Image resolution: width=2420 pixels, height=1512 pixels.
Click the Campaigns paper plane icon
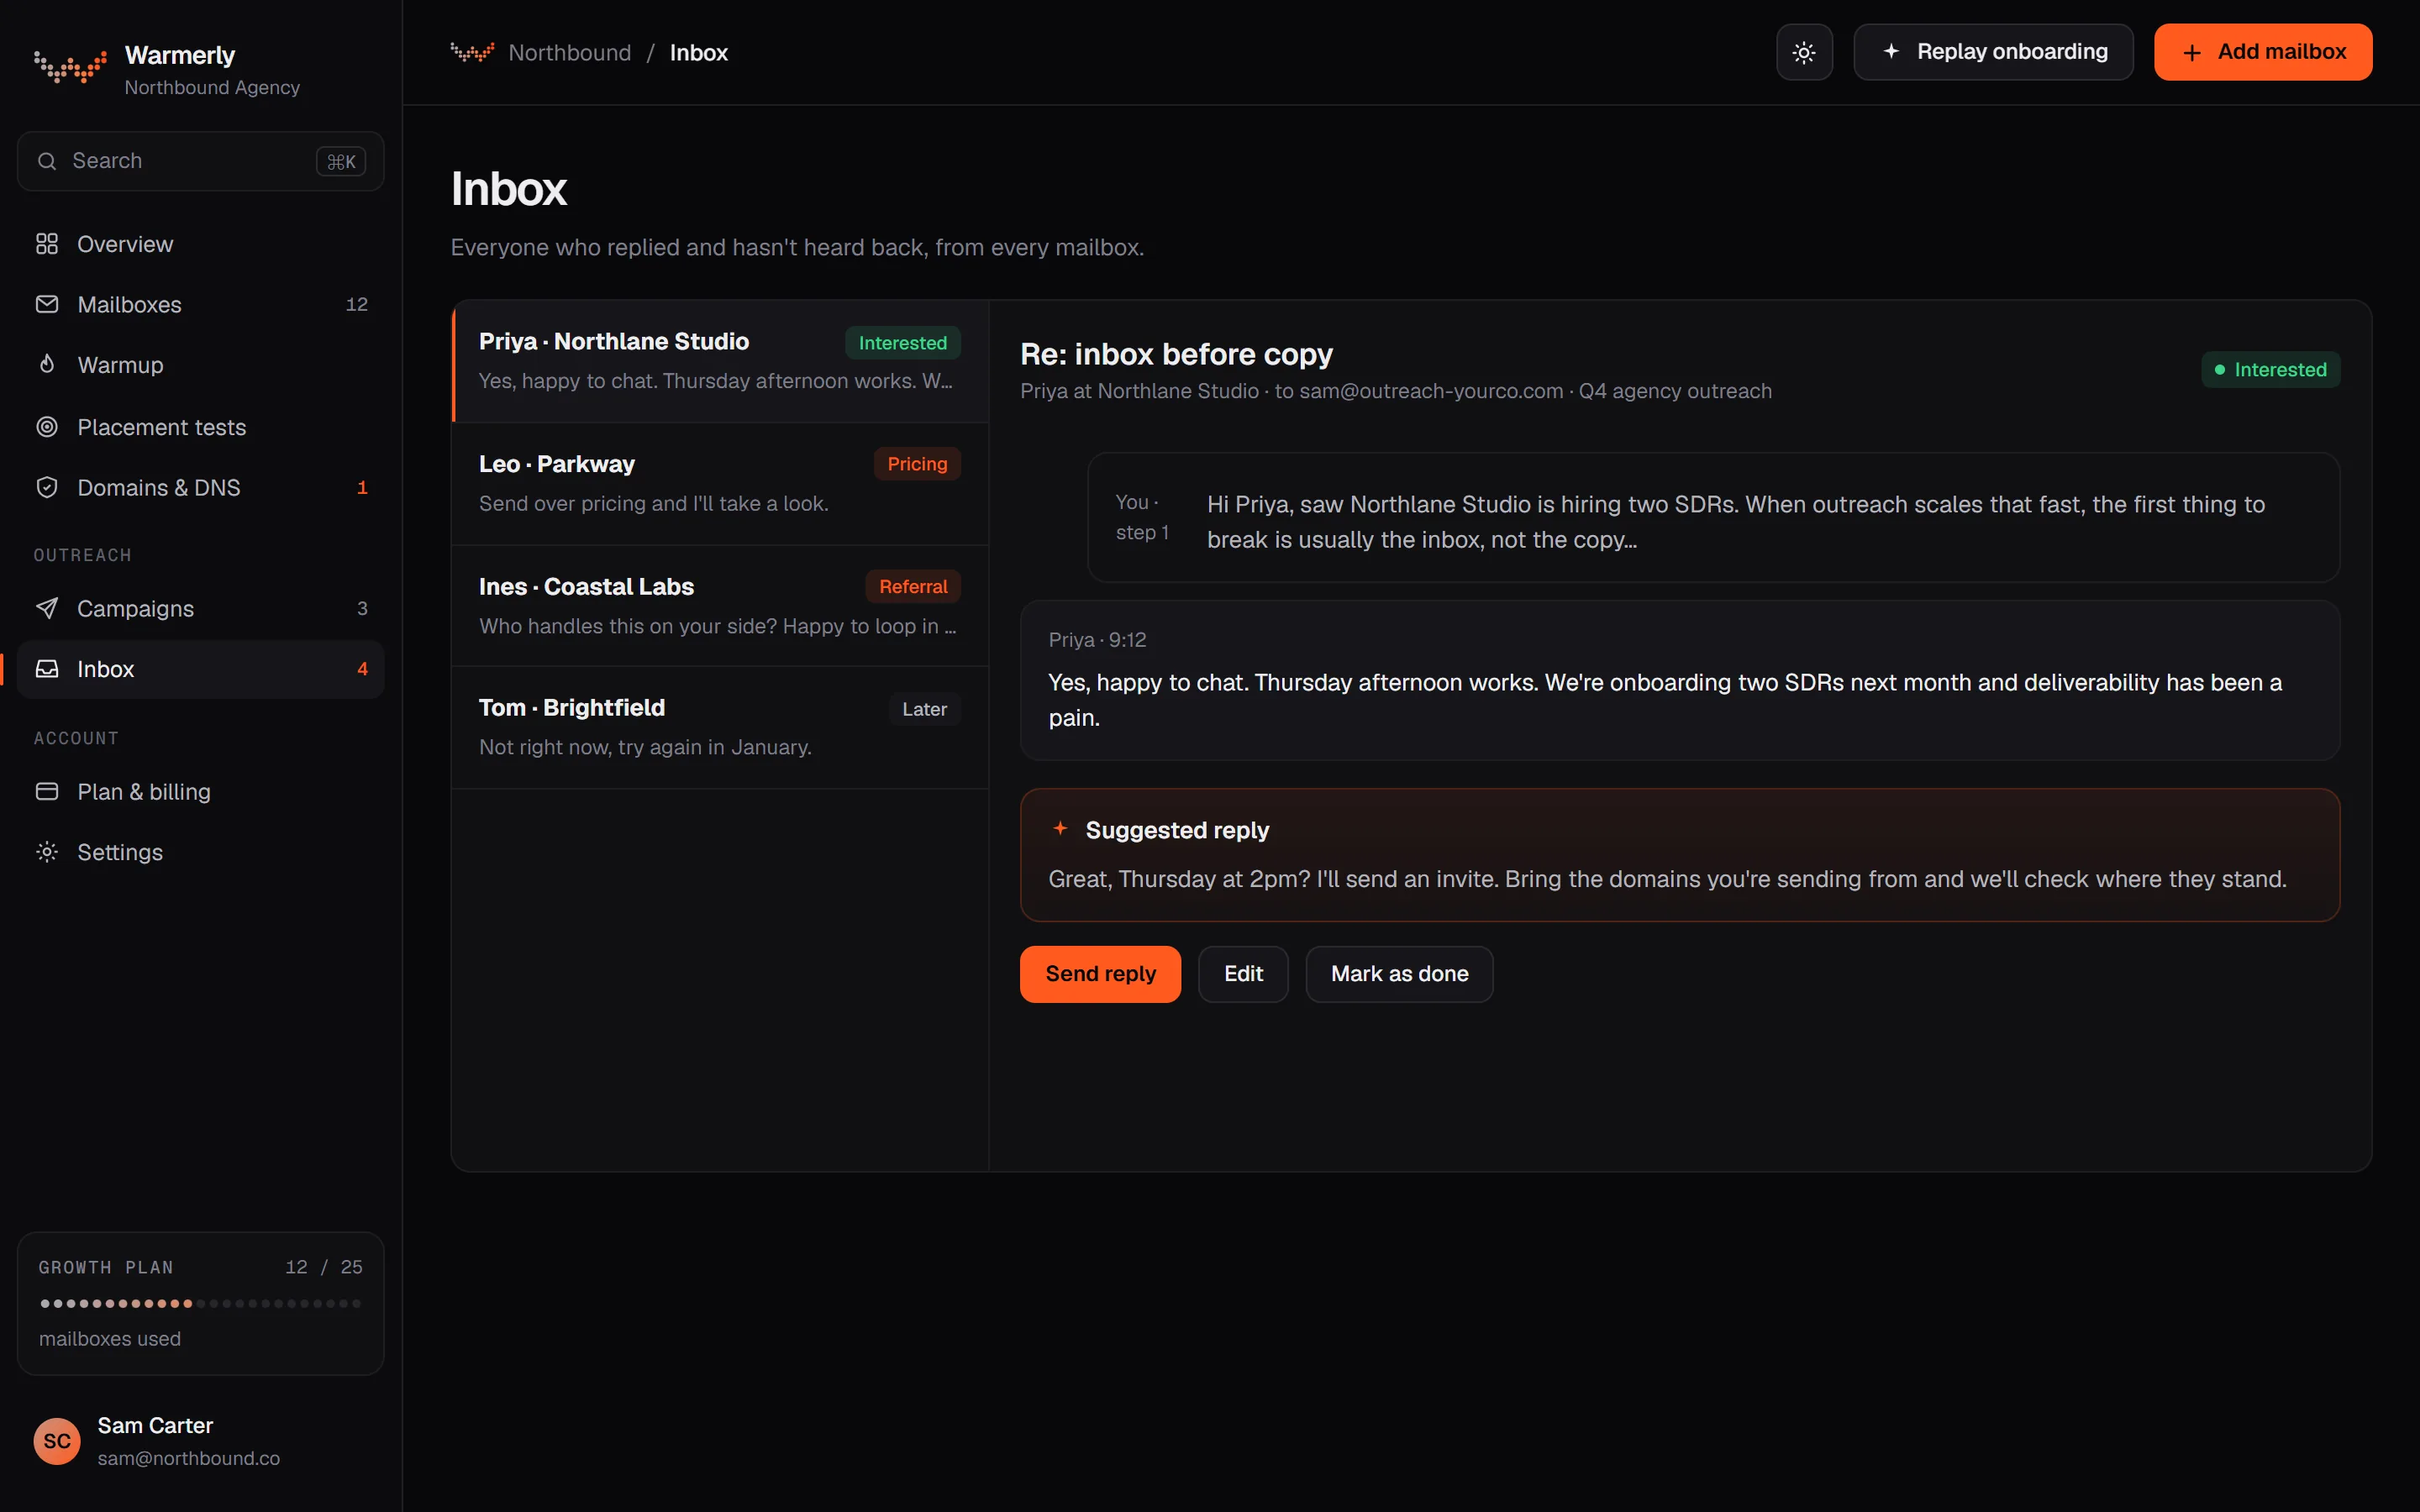tap(47, 608)
